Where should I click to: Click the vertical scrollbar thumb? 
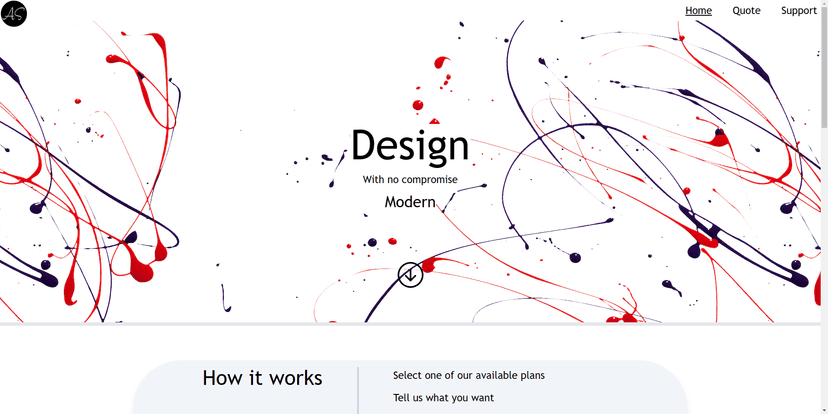[824, 67]
